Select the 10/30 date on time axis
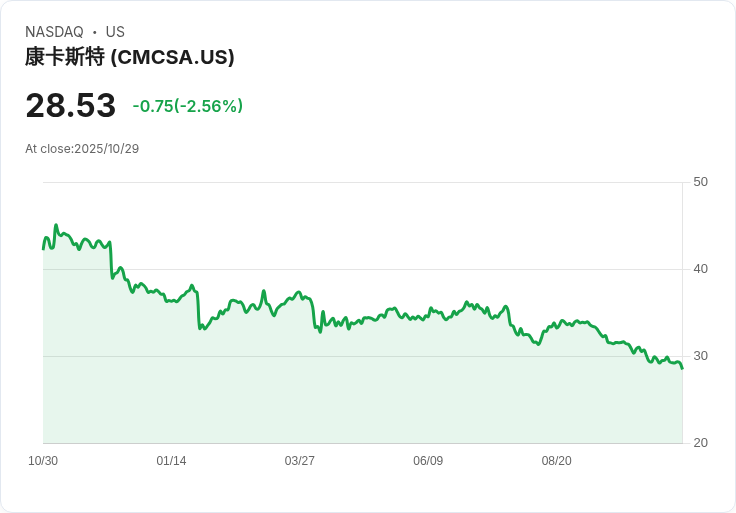This screenshot has width=736, height=513. (43, 461)
